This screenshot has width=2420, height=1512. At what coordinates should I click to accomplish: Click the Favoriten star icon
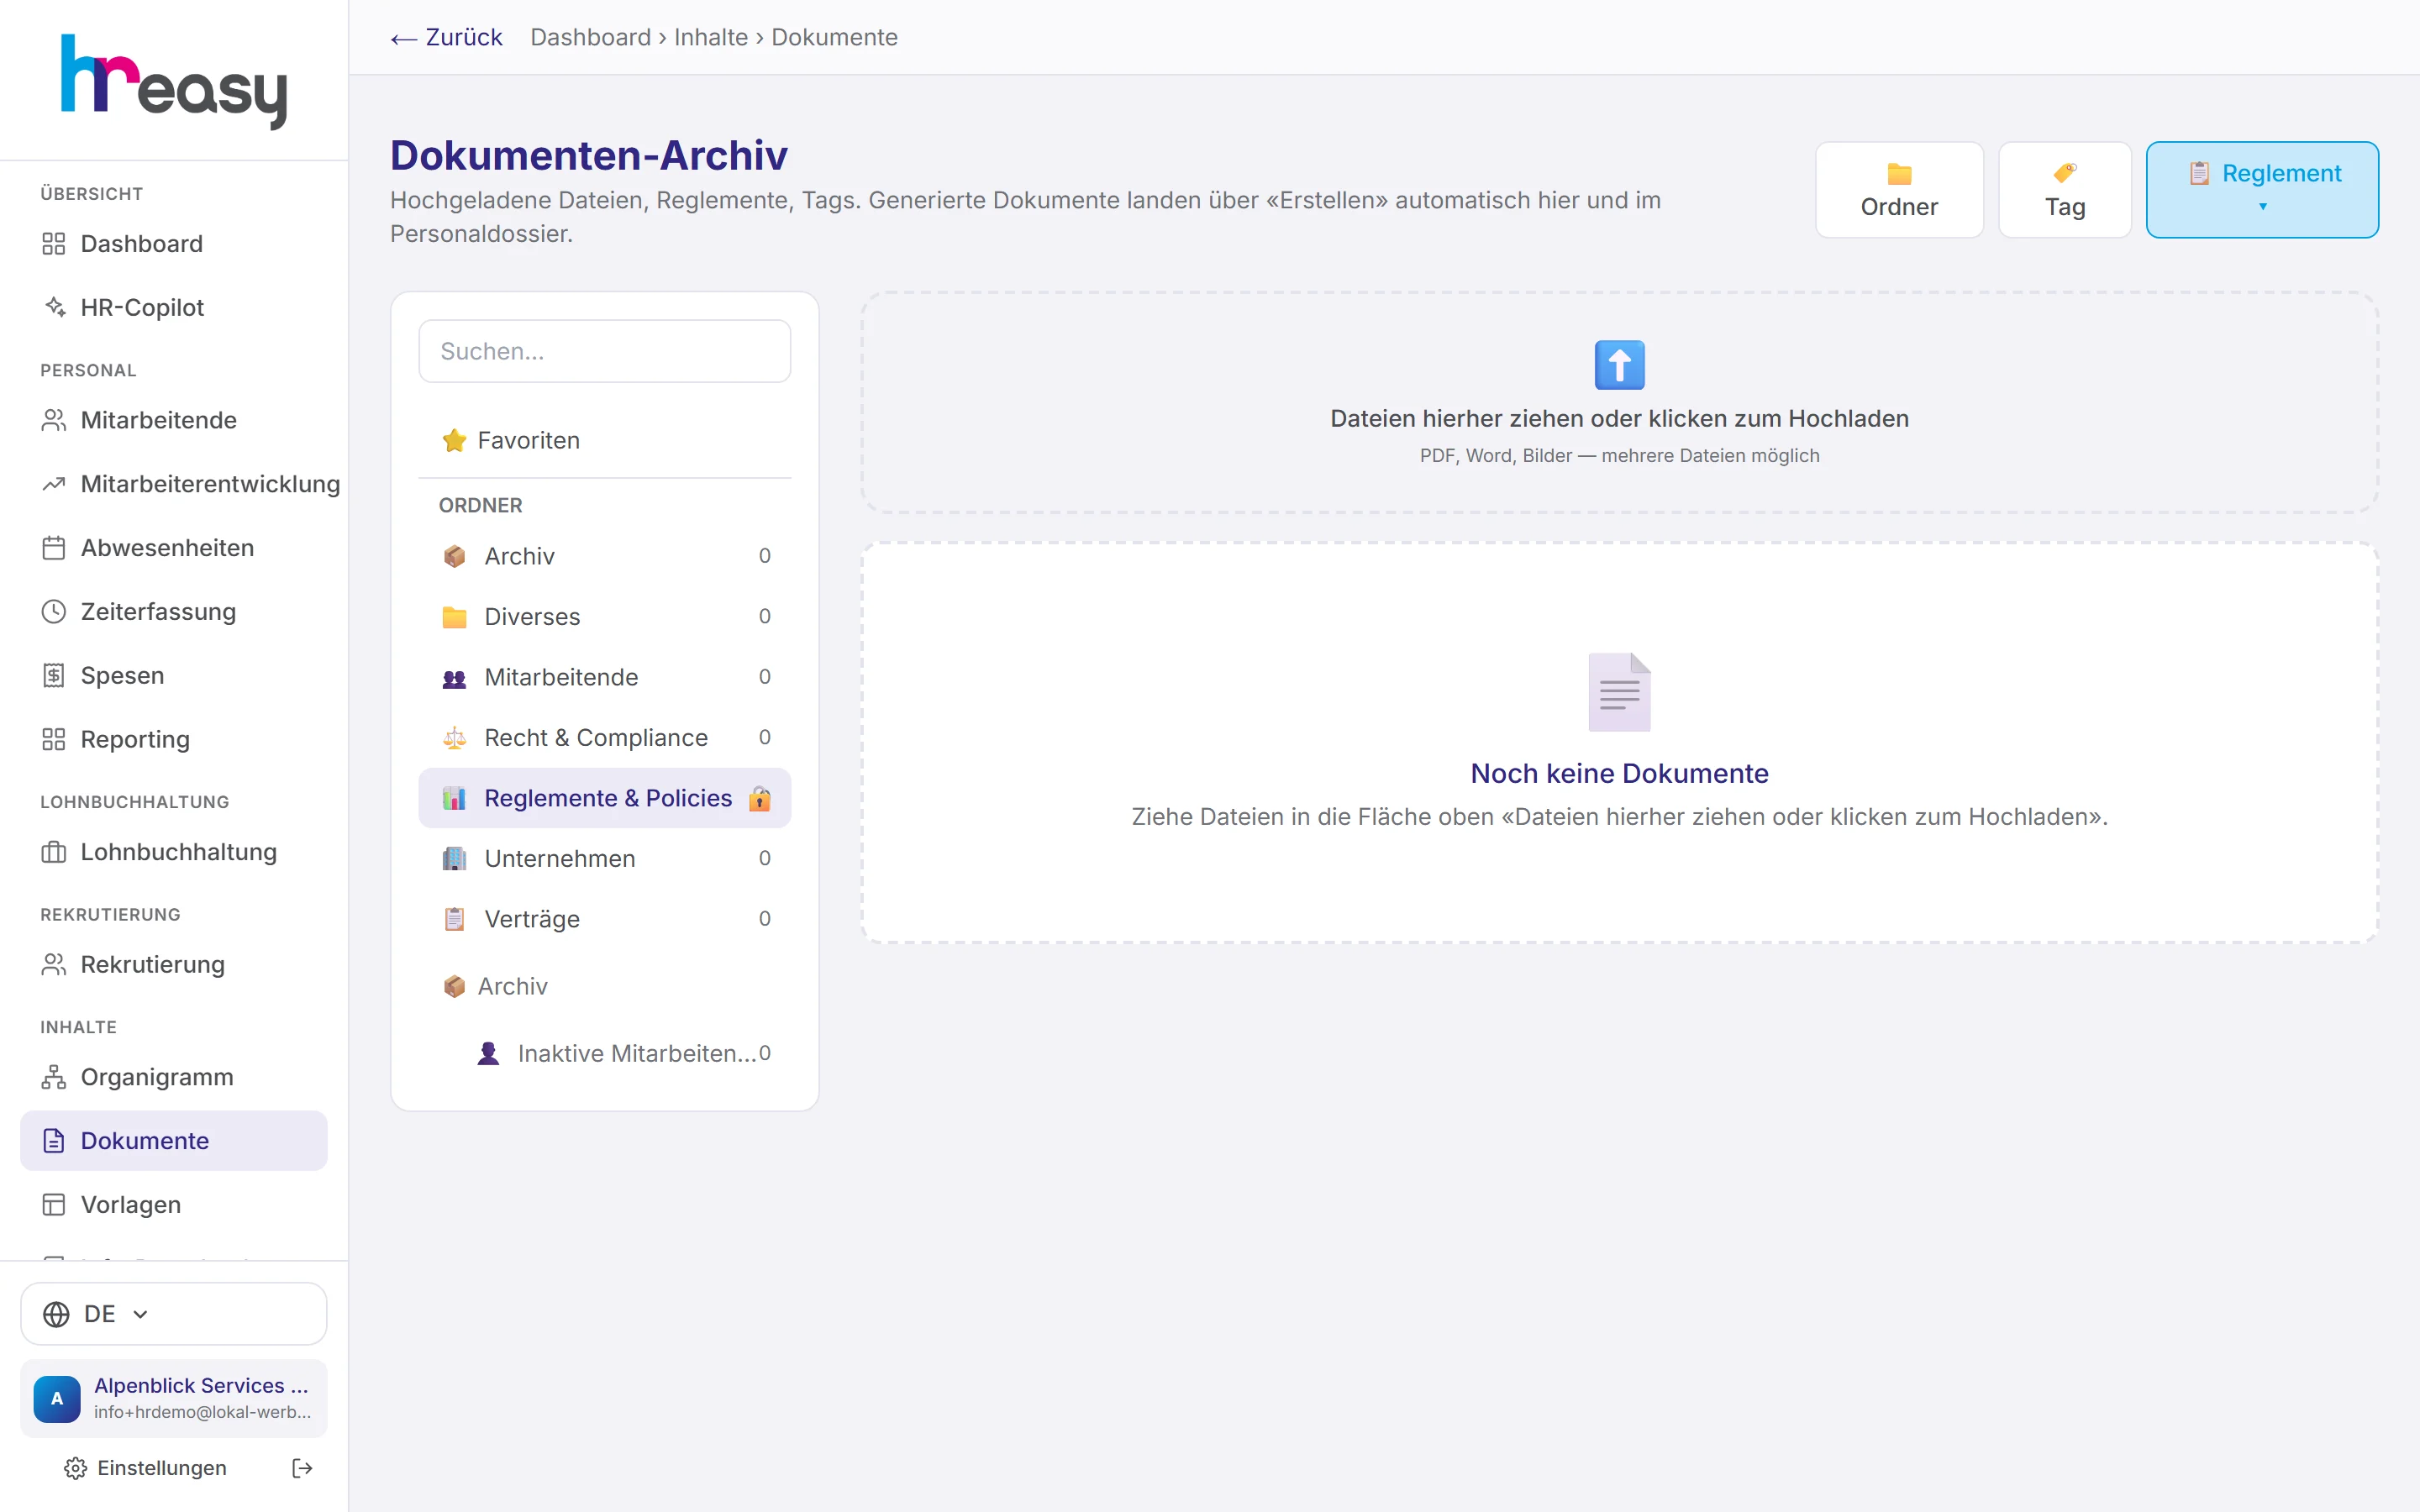click(x=454, y=440)
